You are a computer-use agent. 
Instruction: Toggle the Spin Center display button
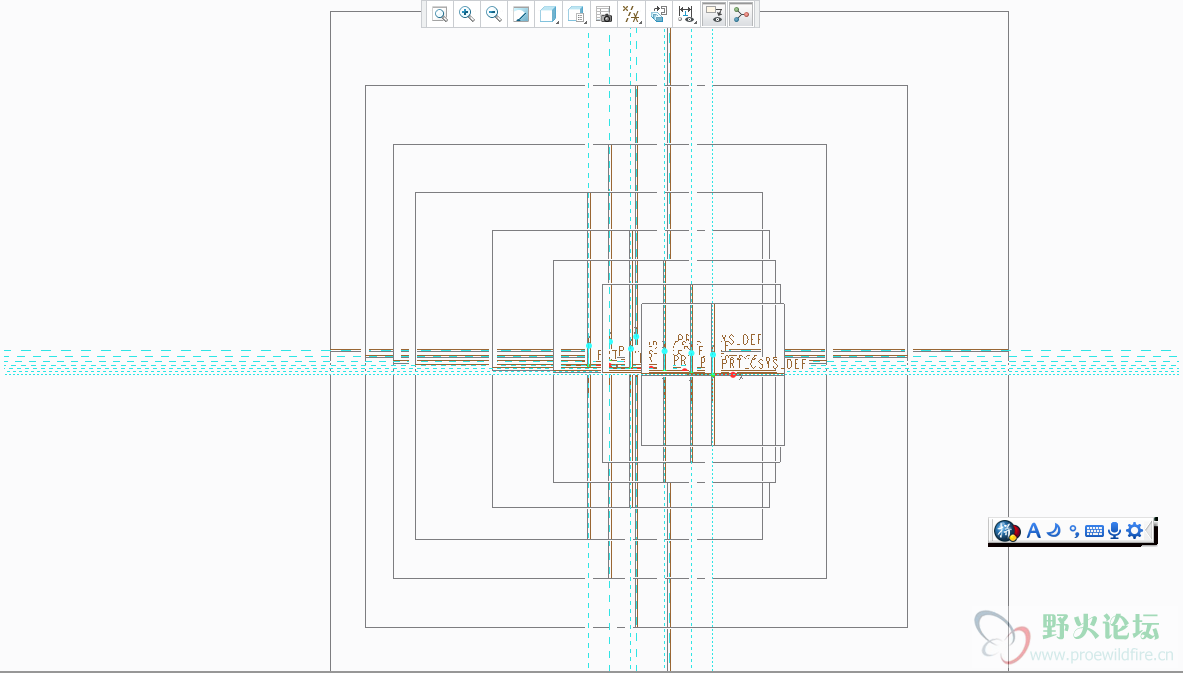coord(742,14)
